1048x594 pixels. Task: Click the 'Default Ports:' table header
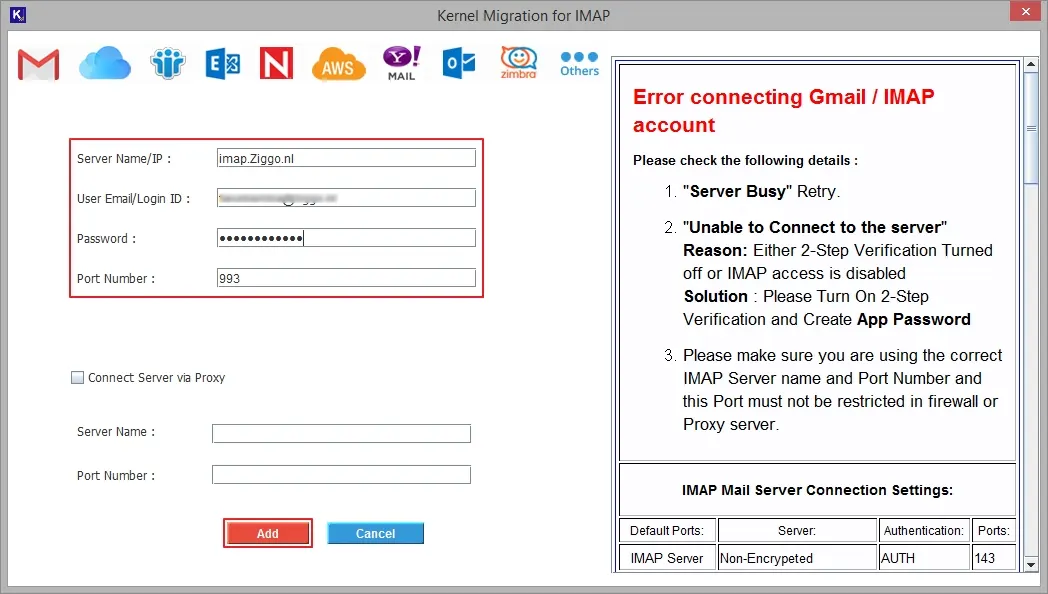[667, 531]
